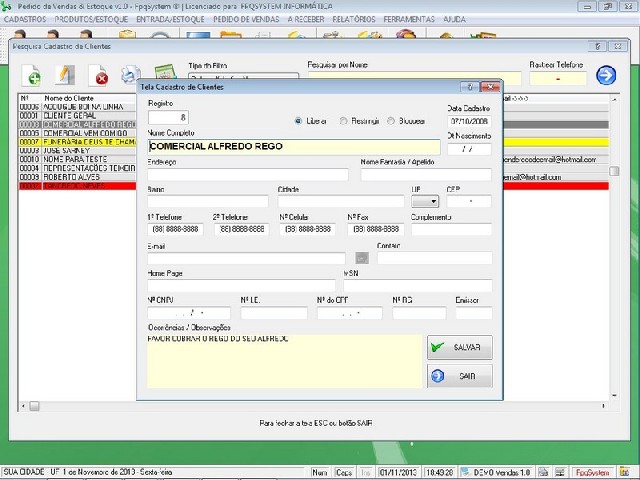Open the PRODUTOS/ESTOQUE menu
This screenshot has height=480, width=640.
coord(91,20)
